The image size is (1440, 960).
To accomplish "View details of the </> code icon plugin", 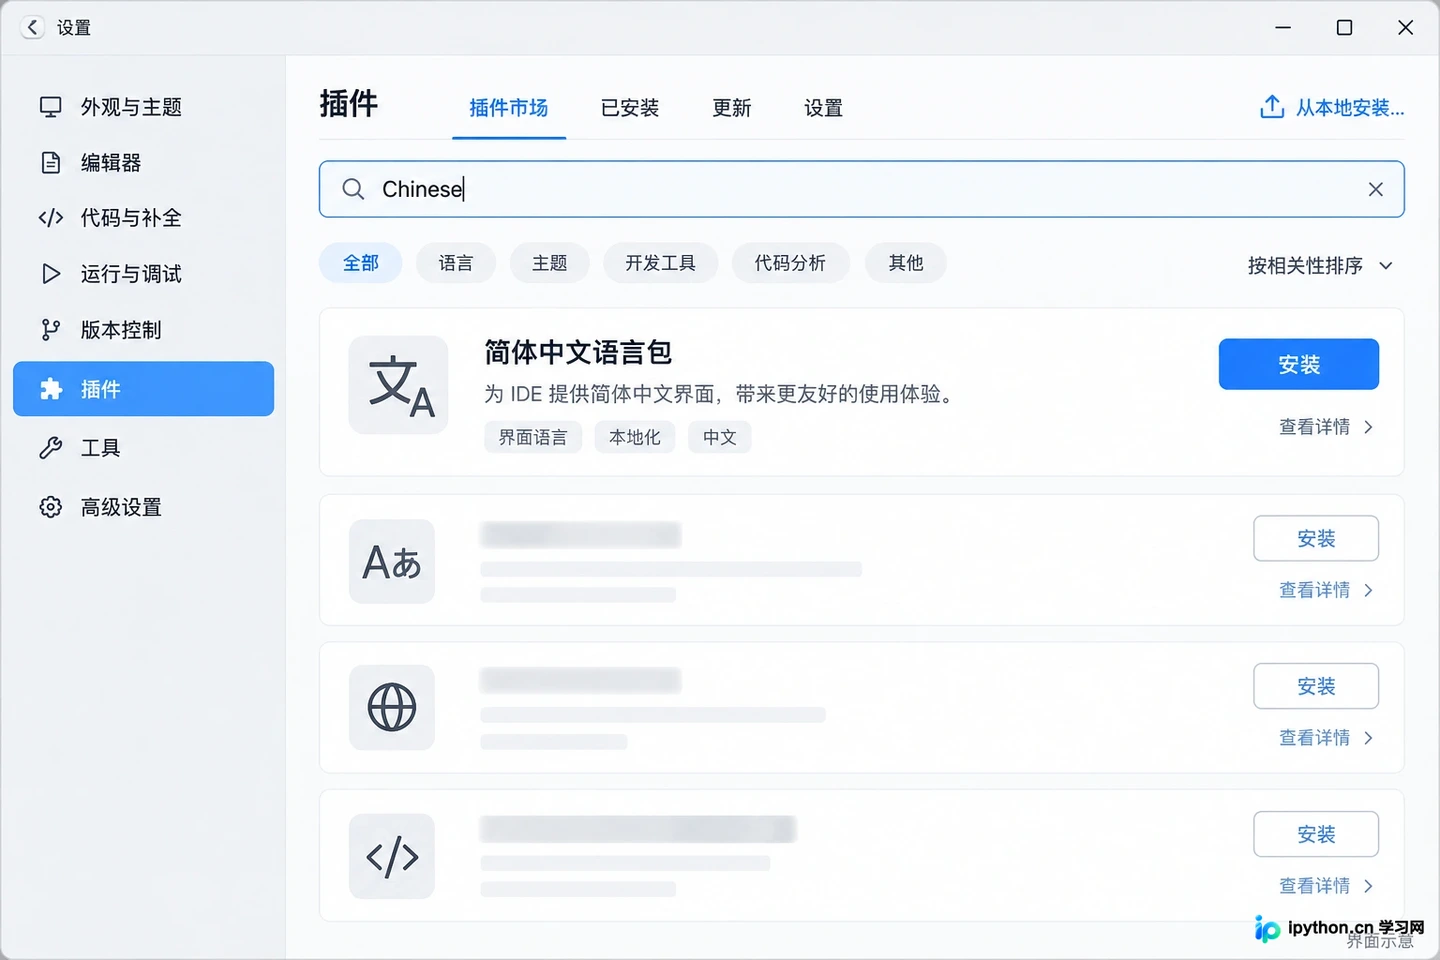I will [x=1325, y=886].
